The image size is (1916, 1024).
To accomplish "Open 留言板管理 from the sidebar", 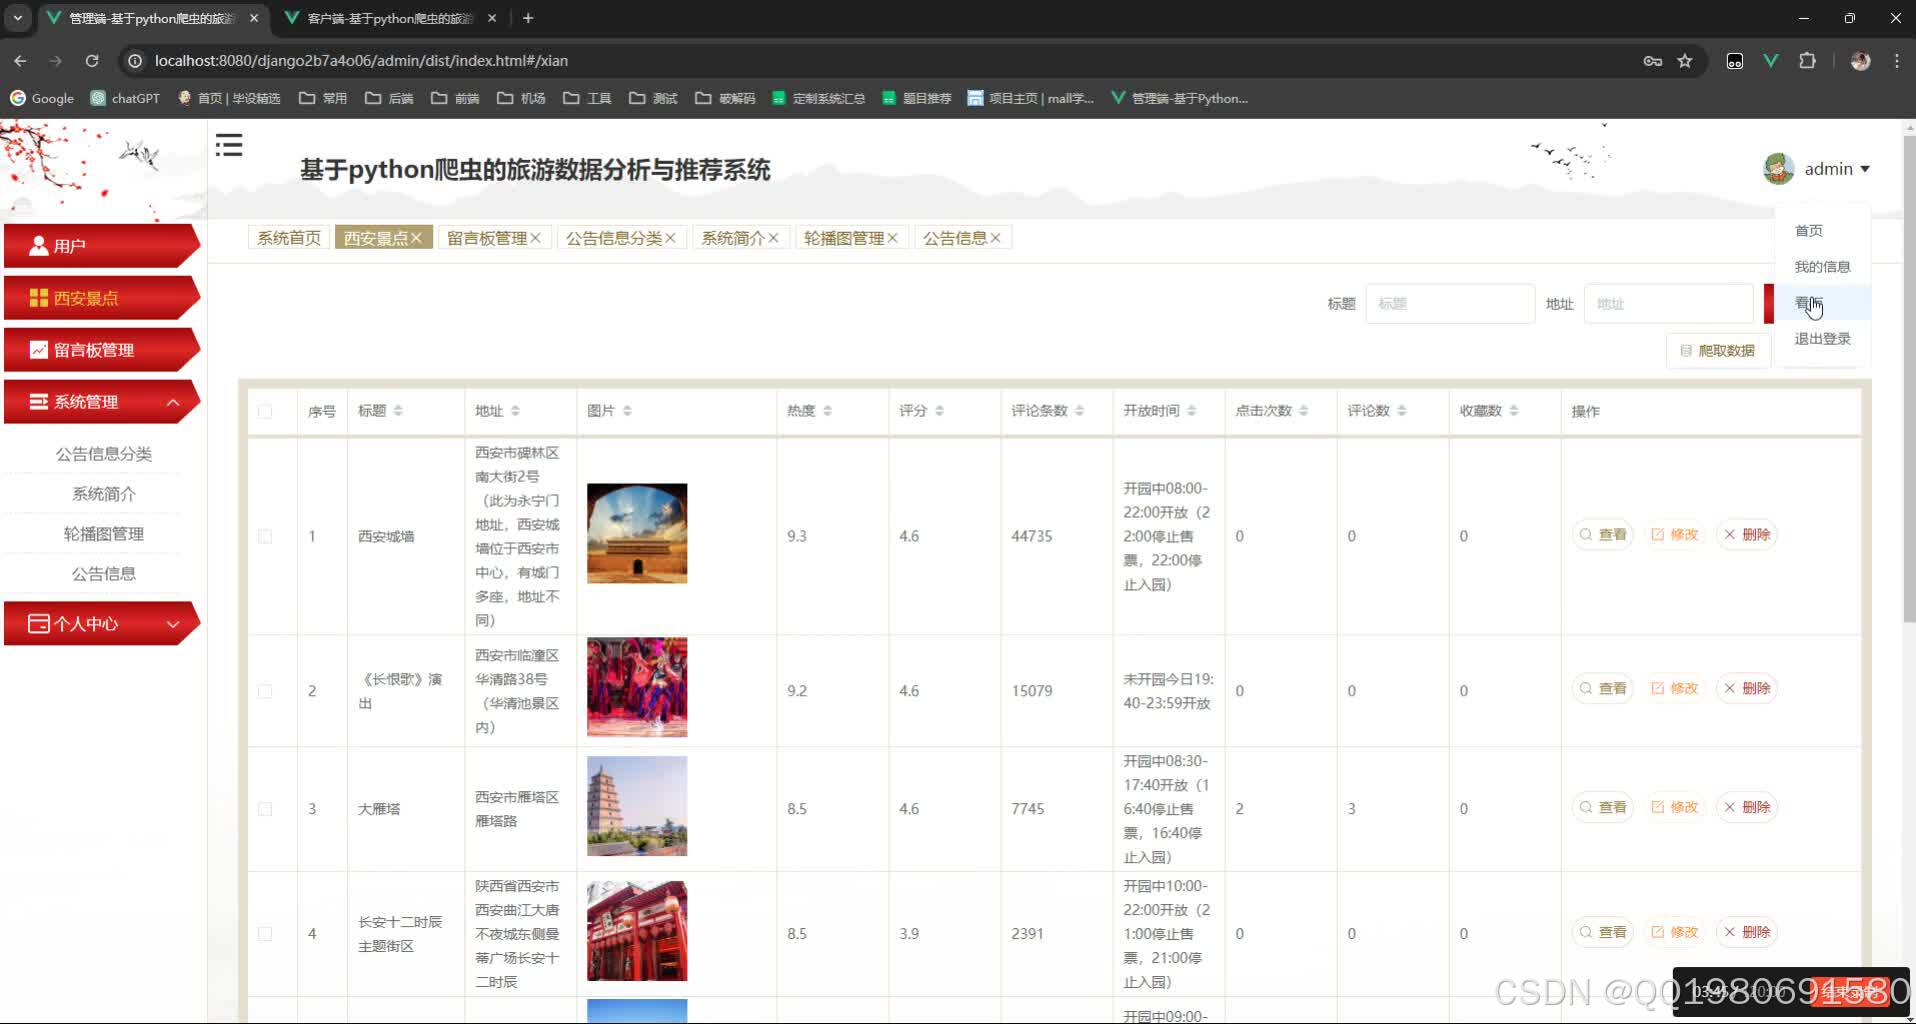I will tap(100, 349).
